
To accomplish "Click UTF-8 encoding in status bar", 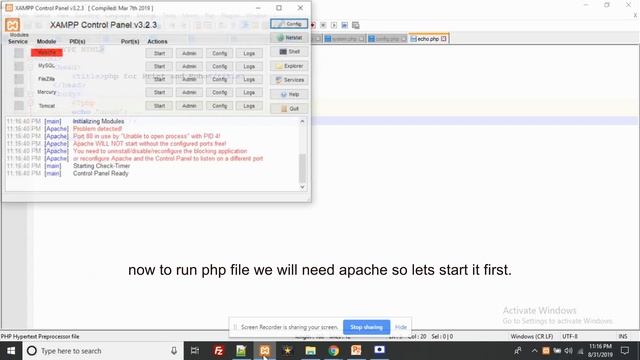I will [x=570, y=336].
